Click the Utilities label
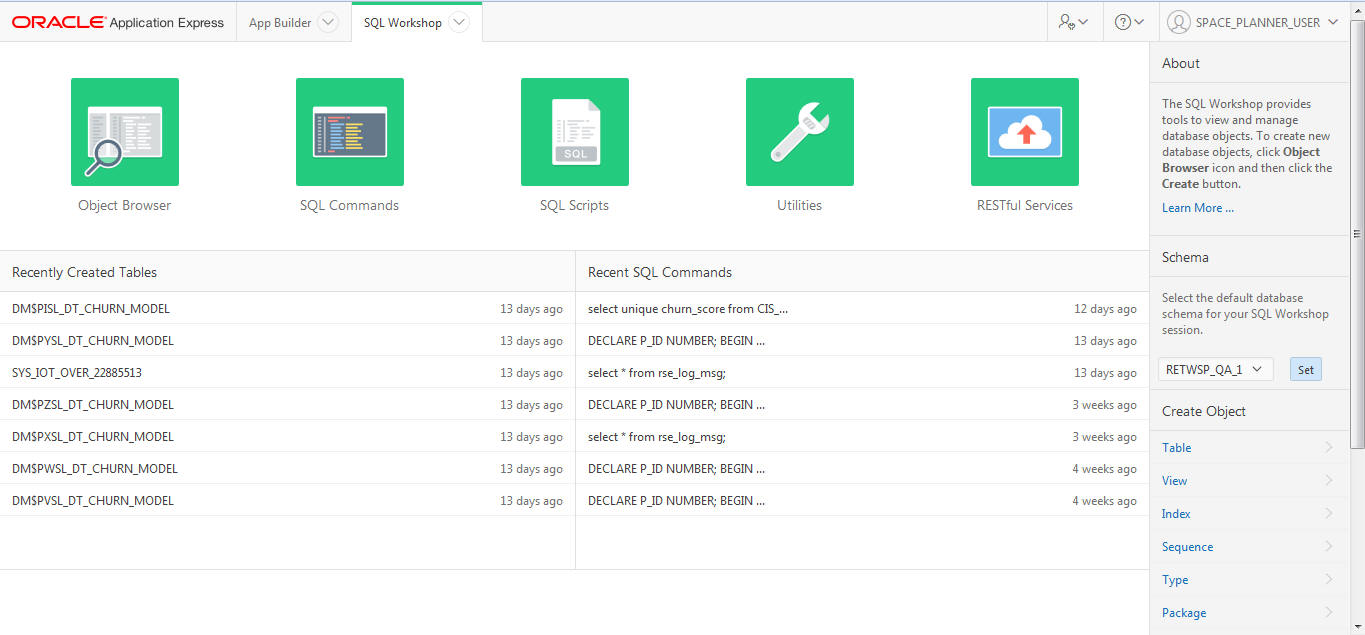 click(x=800, y=205)
